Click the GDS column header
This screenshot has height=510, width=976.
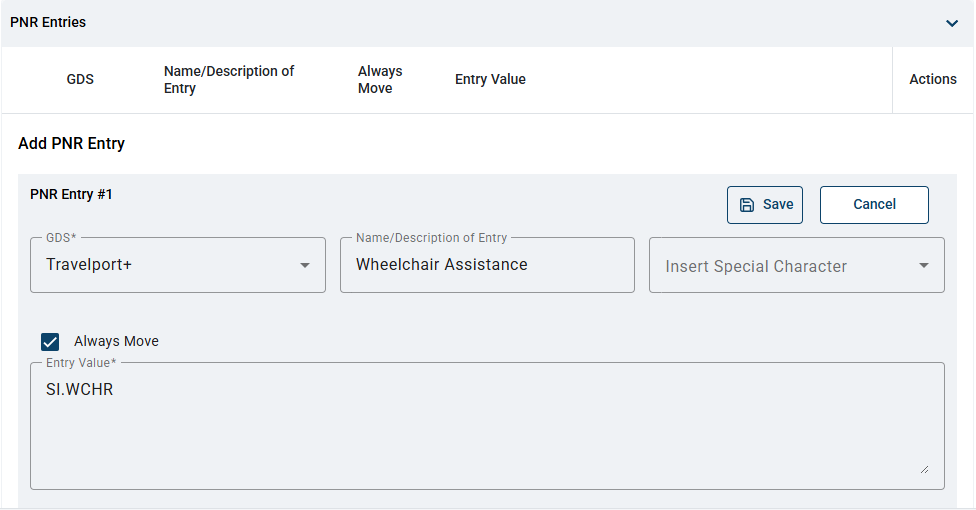[x=80, y=79]
